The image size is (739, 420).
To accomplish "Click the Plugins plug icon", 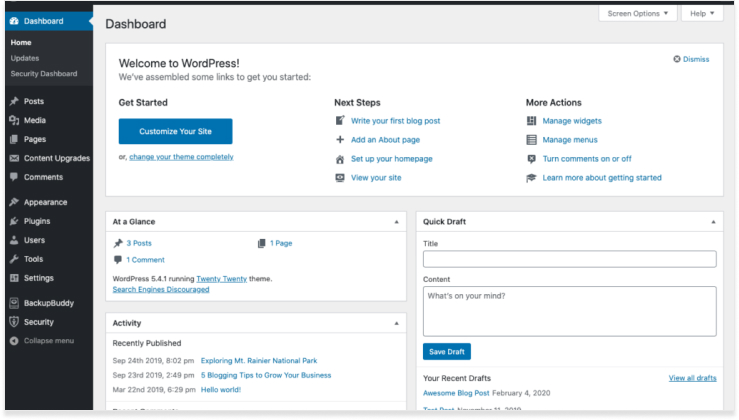I will (14, 221).
